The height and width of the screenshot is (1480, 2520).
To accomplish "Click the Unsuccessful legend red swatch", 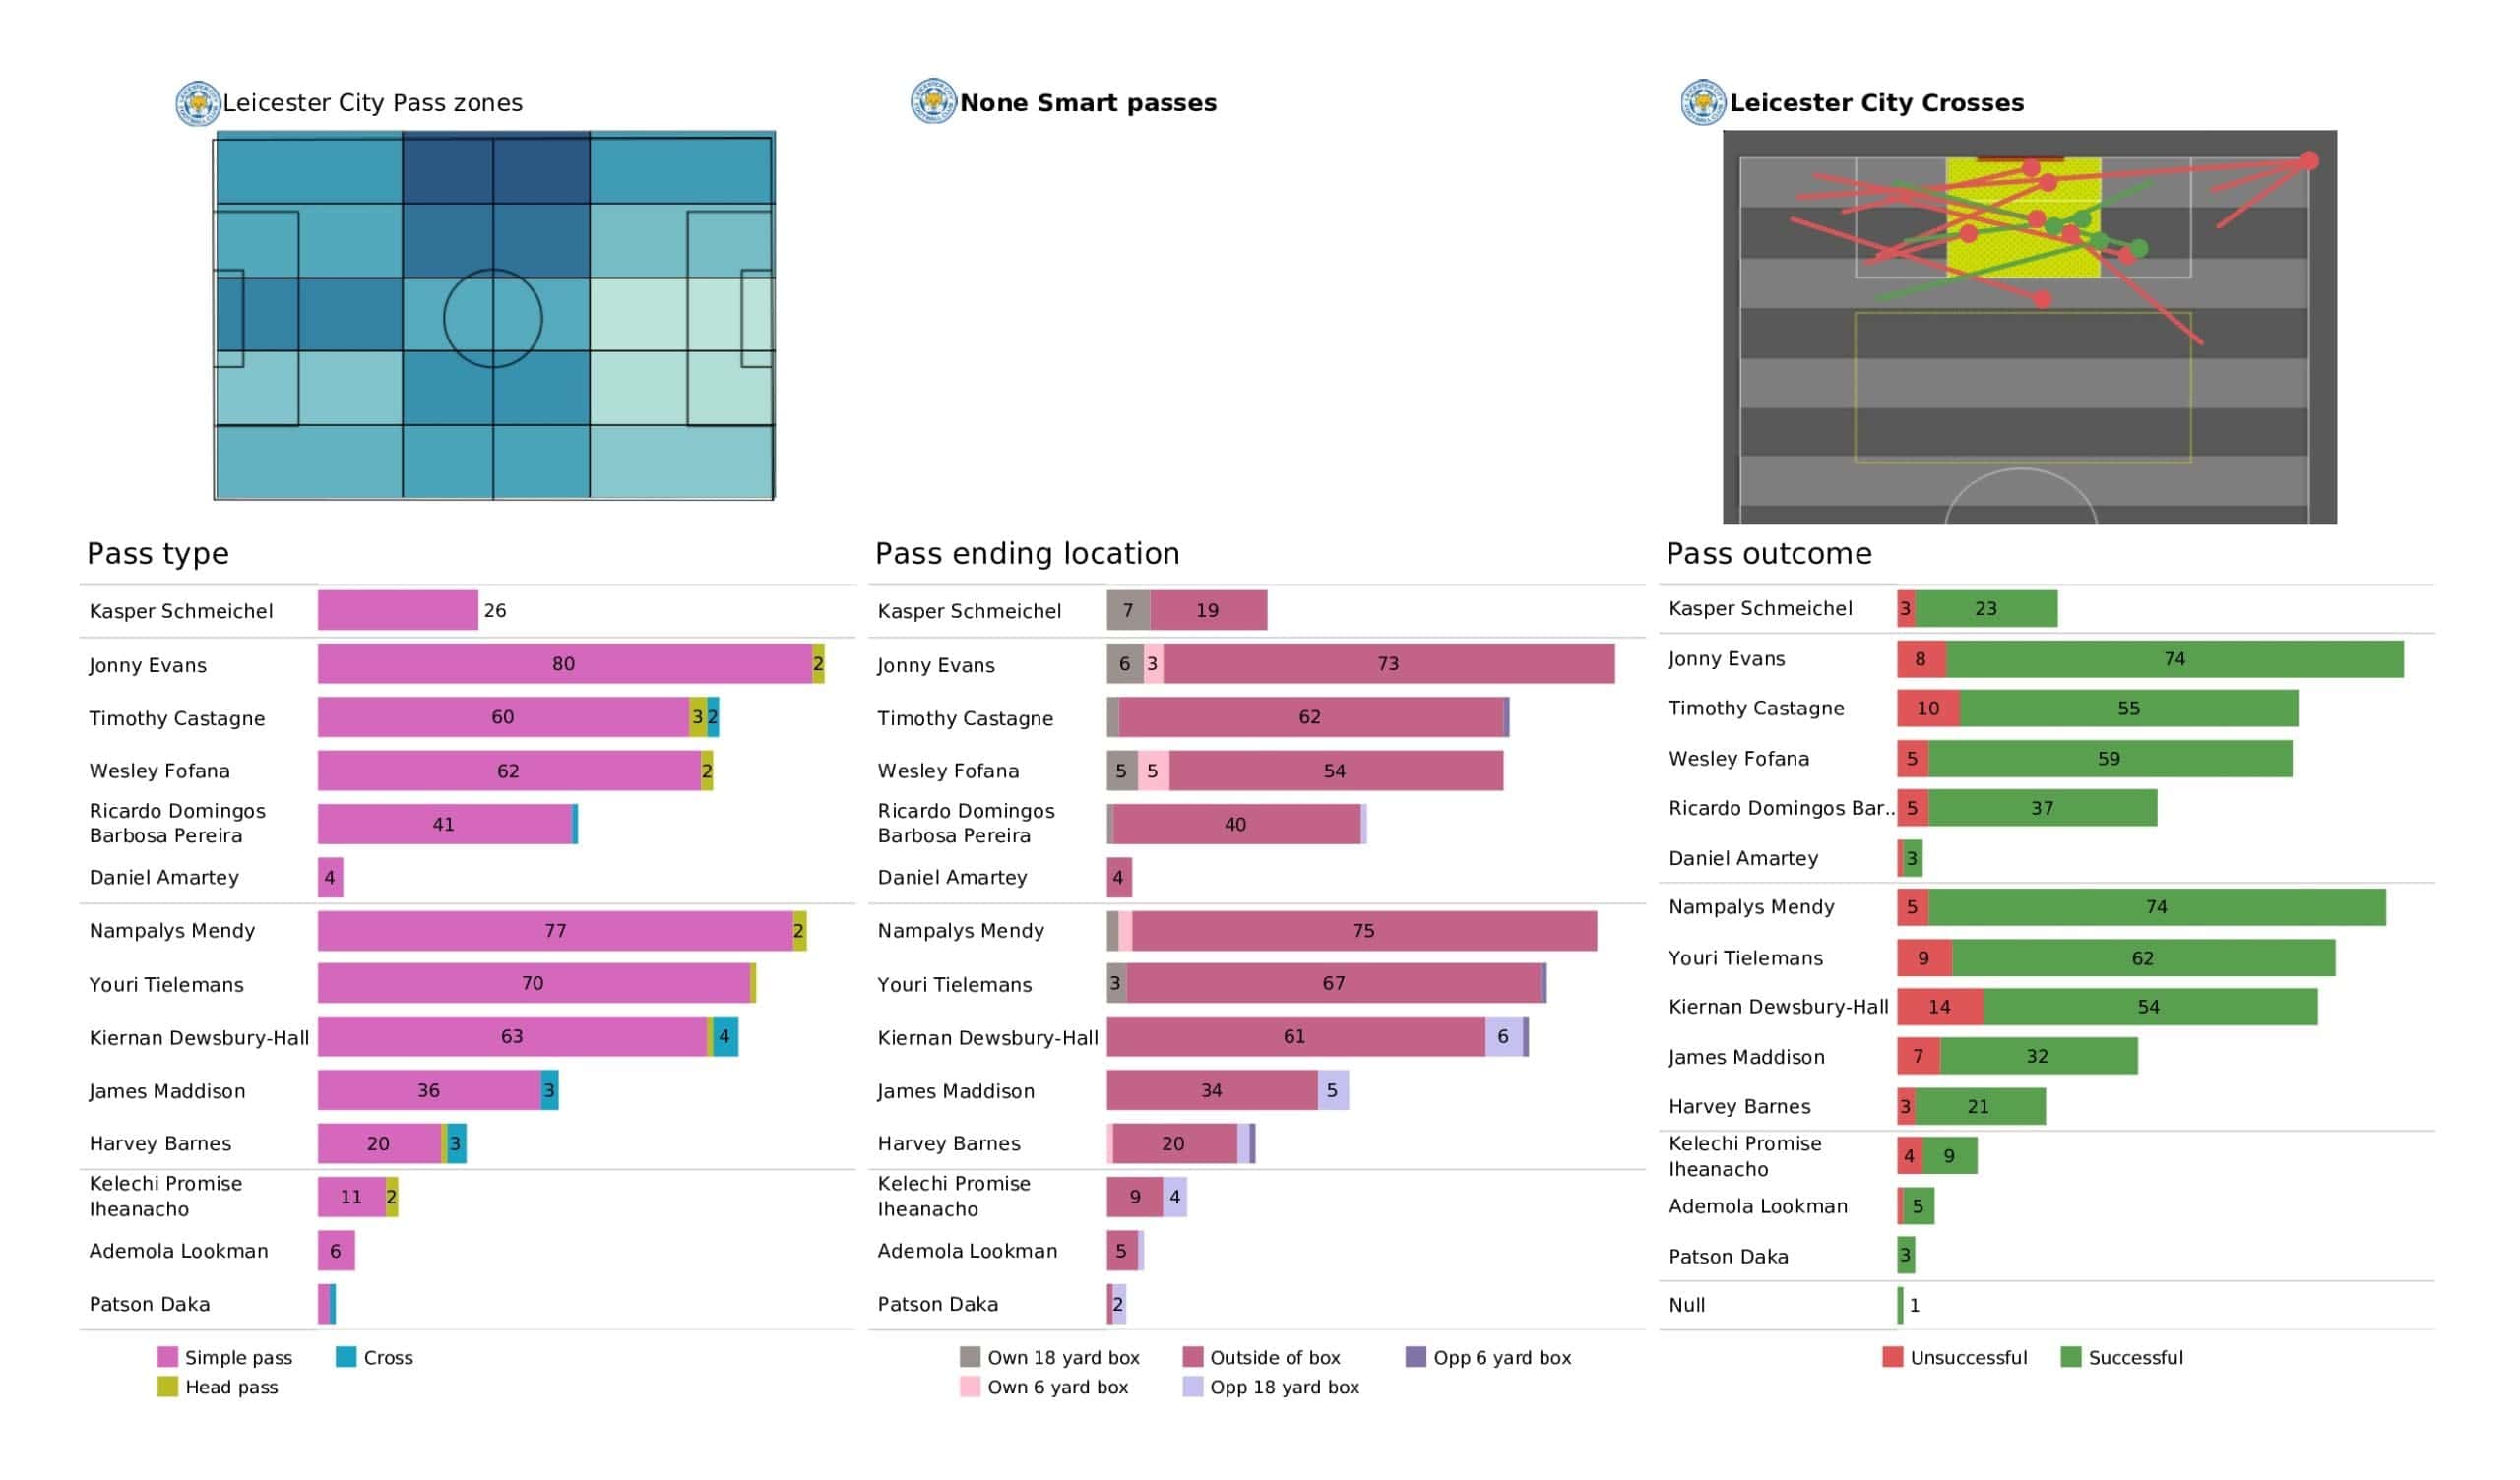I will point(1893,1357).
